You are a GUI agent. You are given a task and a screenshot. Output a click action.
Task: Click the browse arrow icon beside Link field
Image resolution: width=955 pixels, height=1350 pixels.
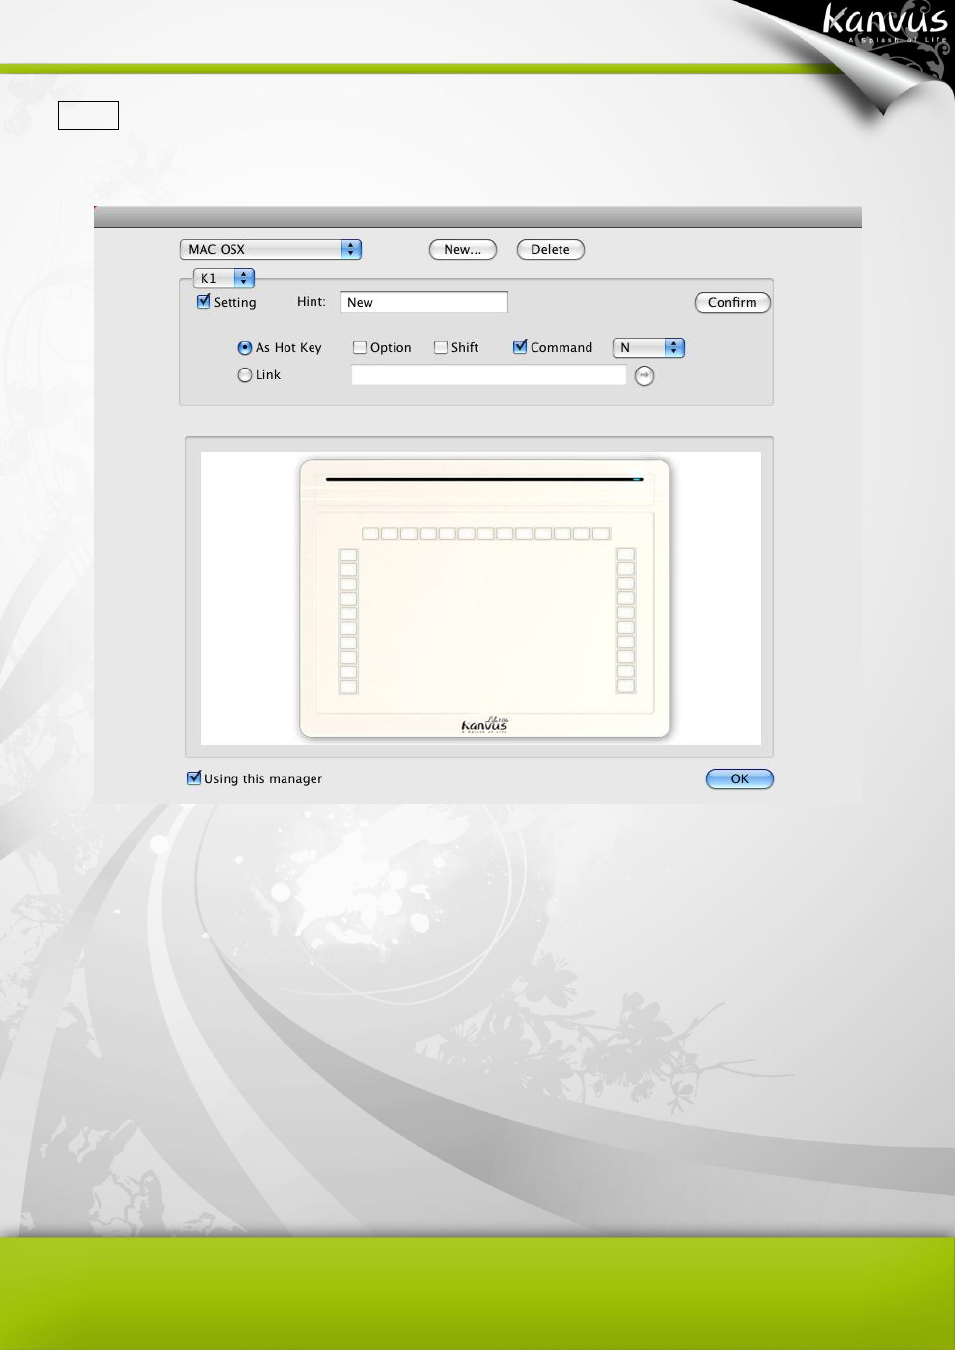(x=645, y=376)
